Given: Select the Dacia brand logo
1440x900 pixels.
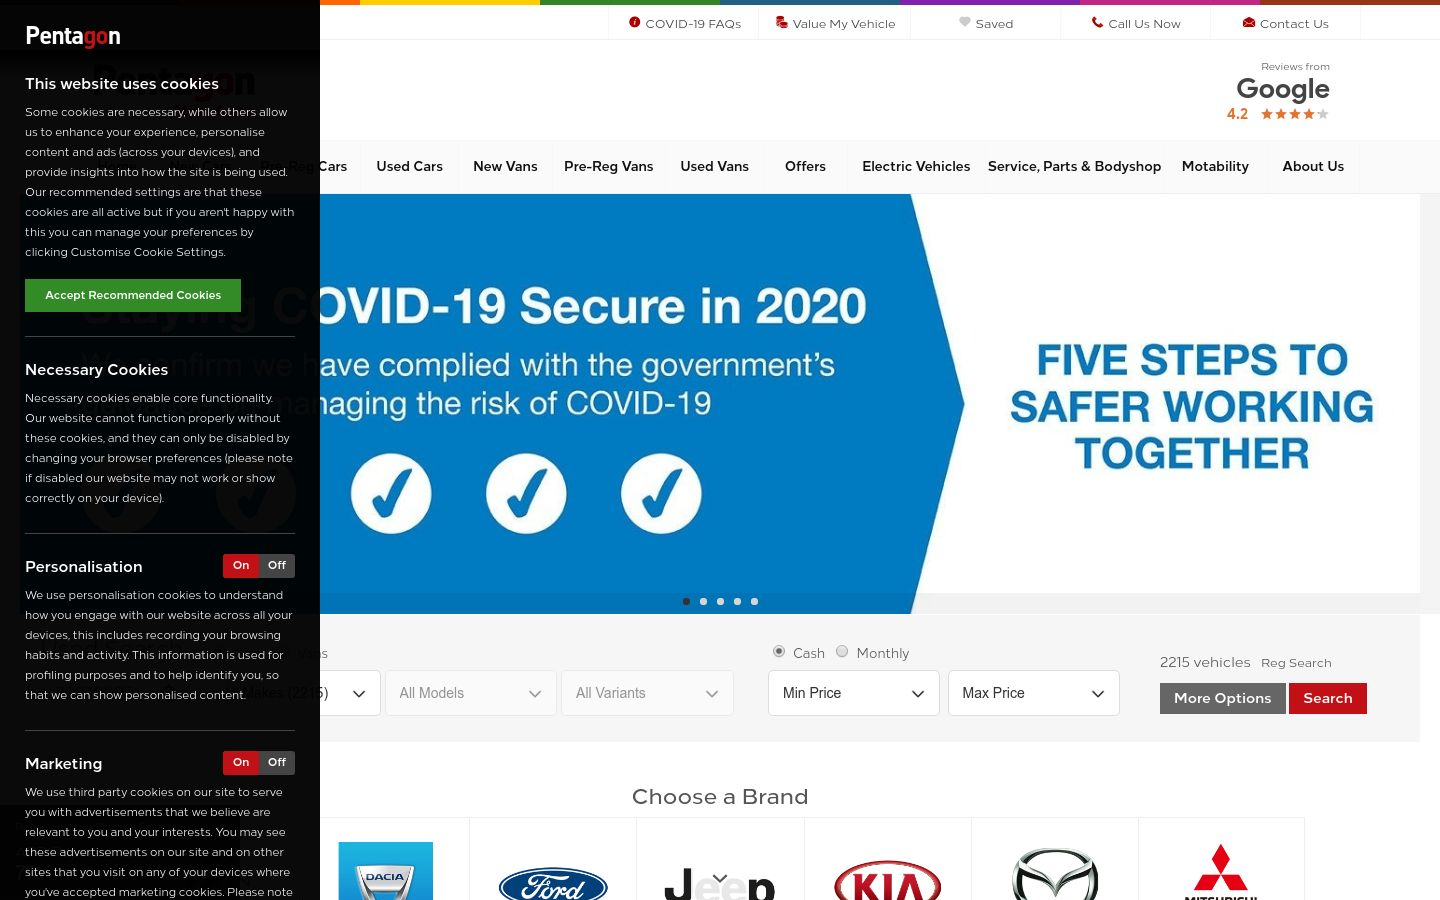Looking at the screenshot, I should coord(385,871).
